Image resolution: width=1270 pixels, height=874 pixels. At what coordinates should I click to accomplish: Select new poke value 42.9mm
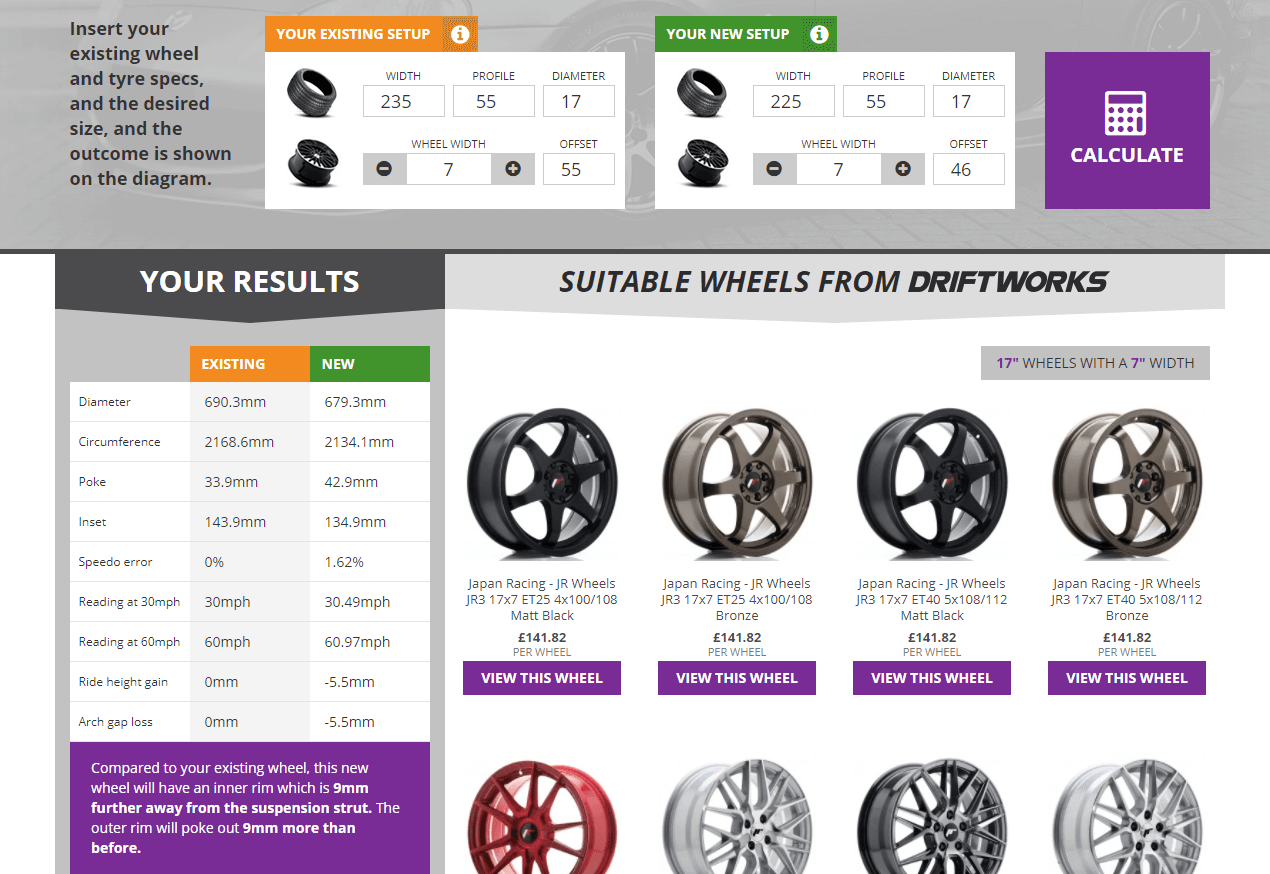click(x=351, y=482)
